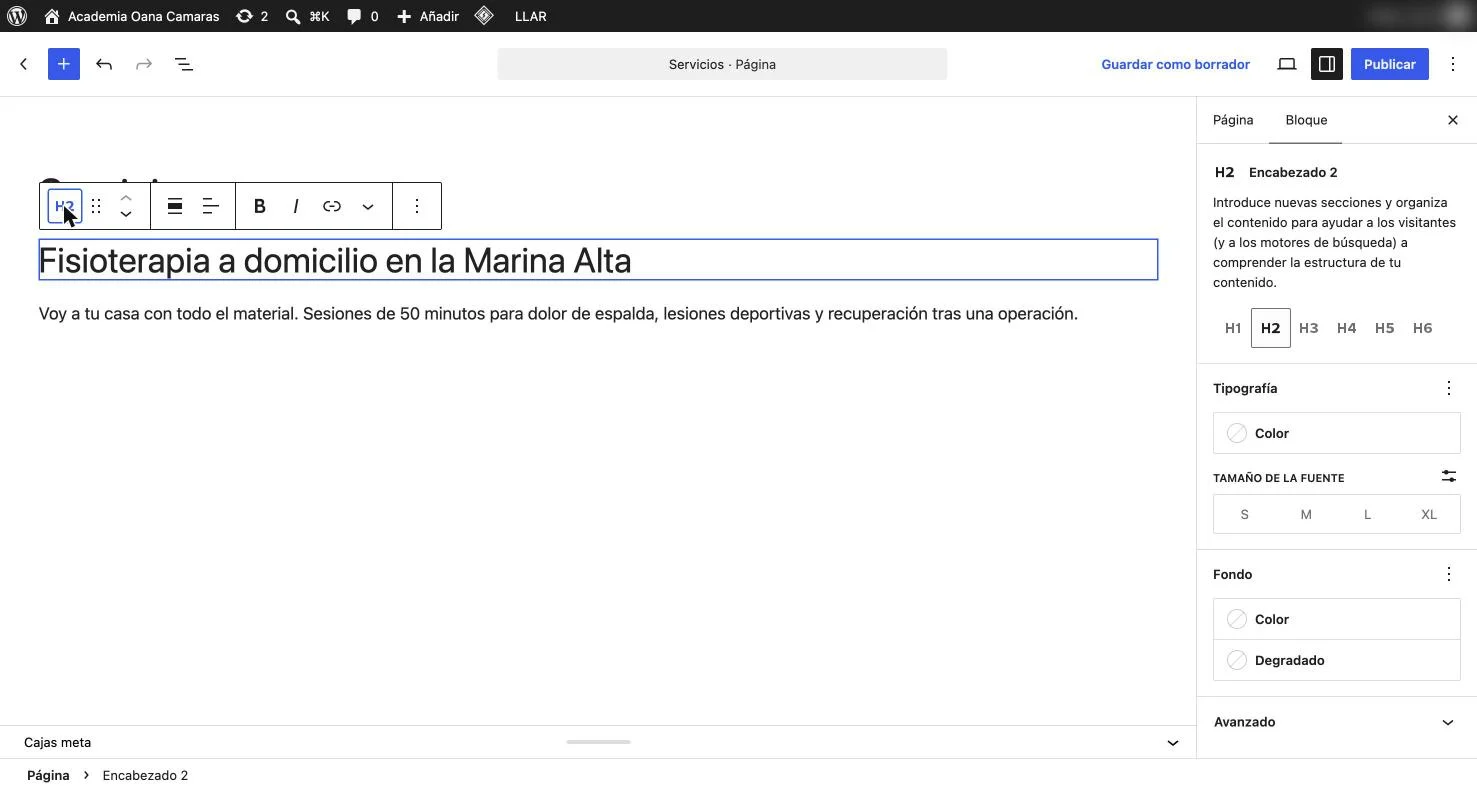The width and height of the screenshot is (1477, 791).
Task: Expand the Avanzado section
Action: pos(1337,722)
